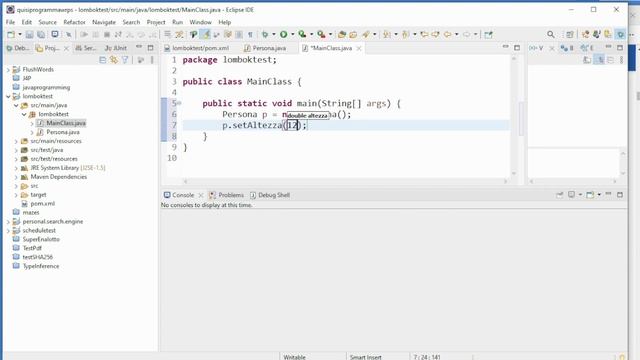
Task: Expand the JRE System Library node
Action: click(16, 168)
